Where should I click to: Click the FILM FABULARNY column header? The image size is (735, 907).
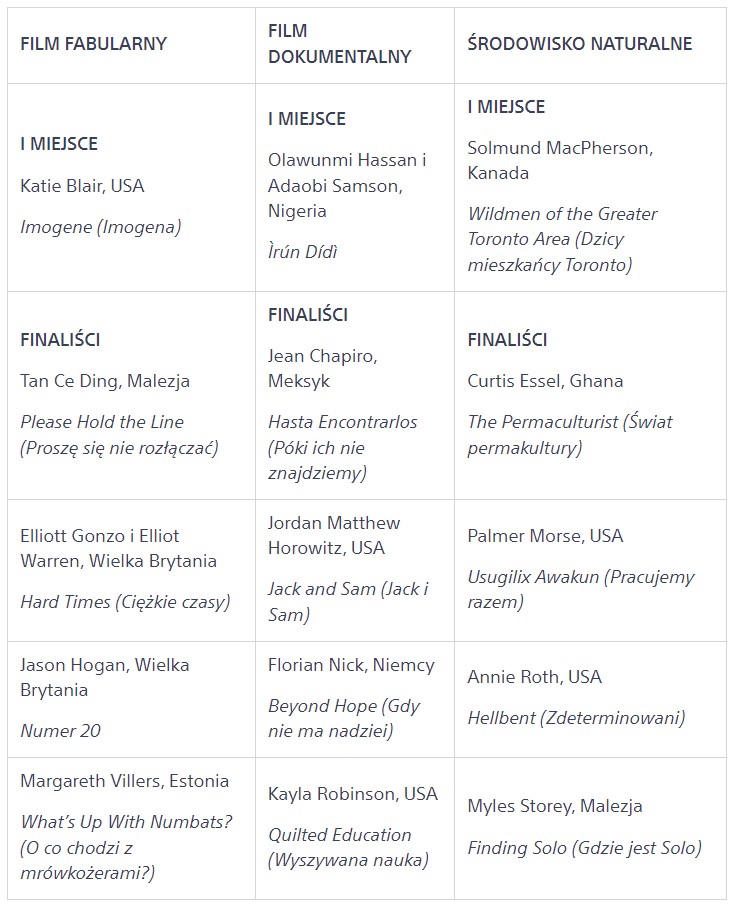pyautogui.click(x=93, y=44)
